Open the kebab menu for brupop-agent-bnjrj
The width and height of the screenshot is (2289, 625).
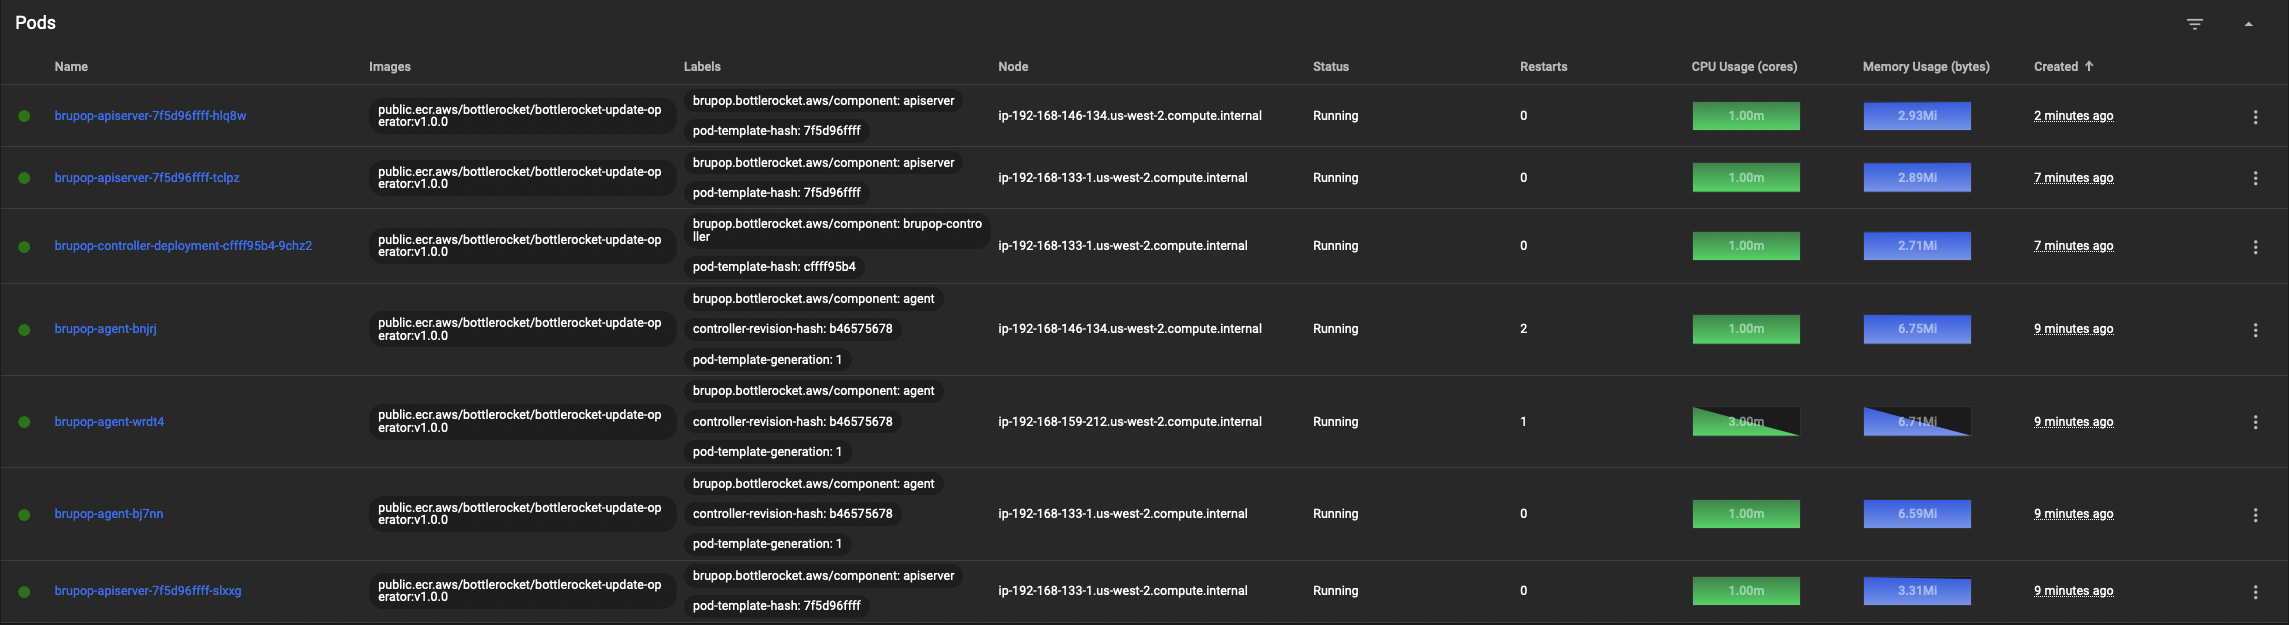pos(2256,329)
